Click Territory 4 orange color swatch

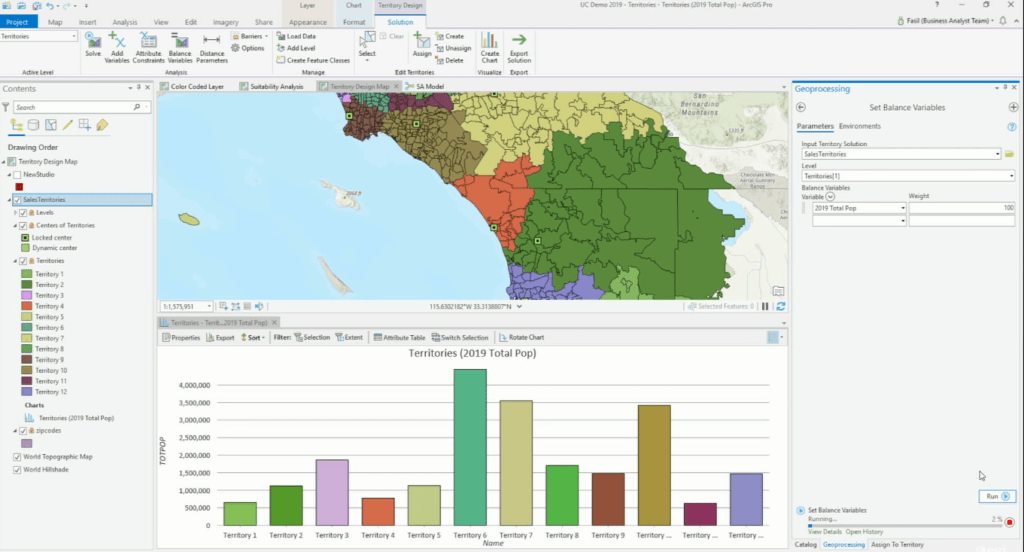pos(27,306)
